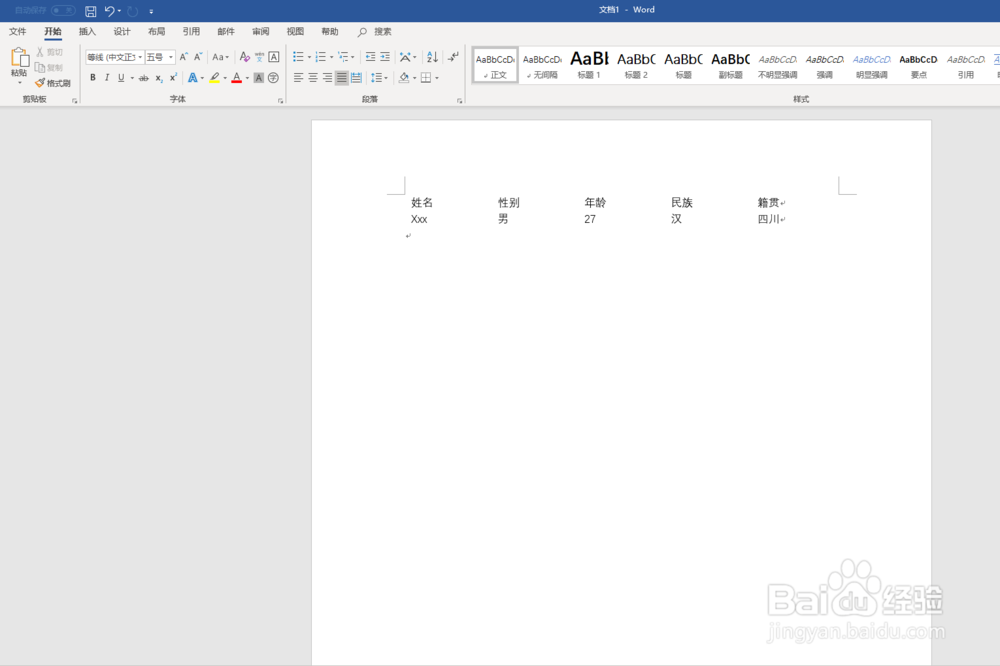Apply strikethrough to the text
Image resolution: width=1000 pixels, height=666 pixels.
(143, 78)
